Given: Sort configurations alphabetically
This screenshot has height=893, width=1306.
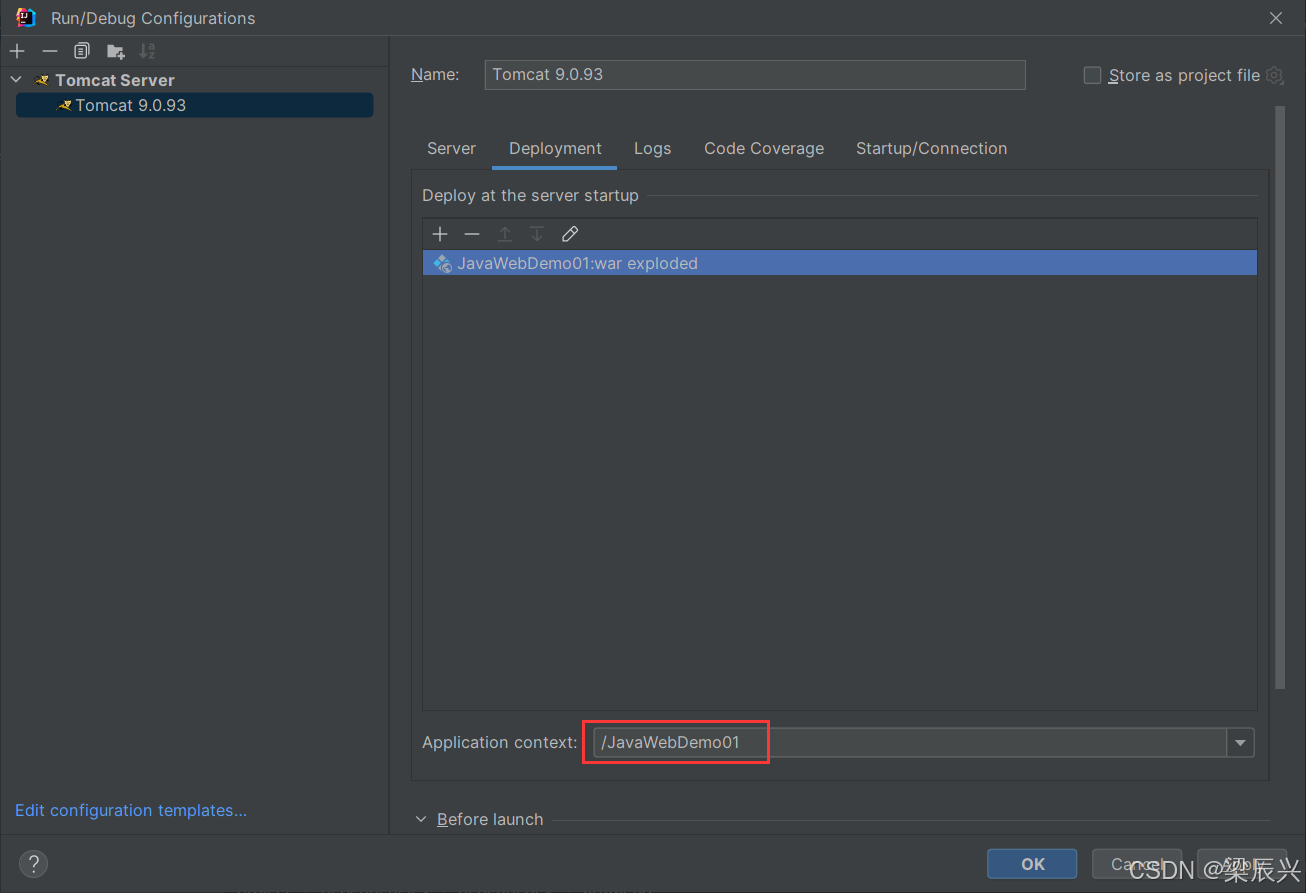Looking at the screenshot, I should (147, 51).
